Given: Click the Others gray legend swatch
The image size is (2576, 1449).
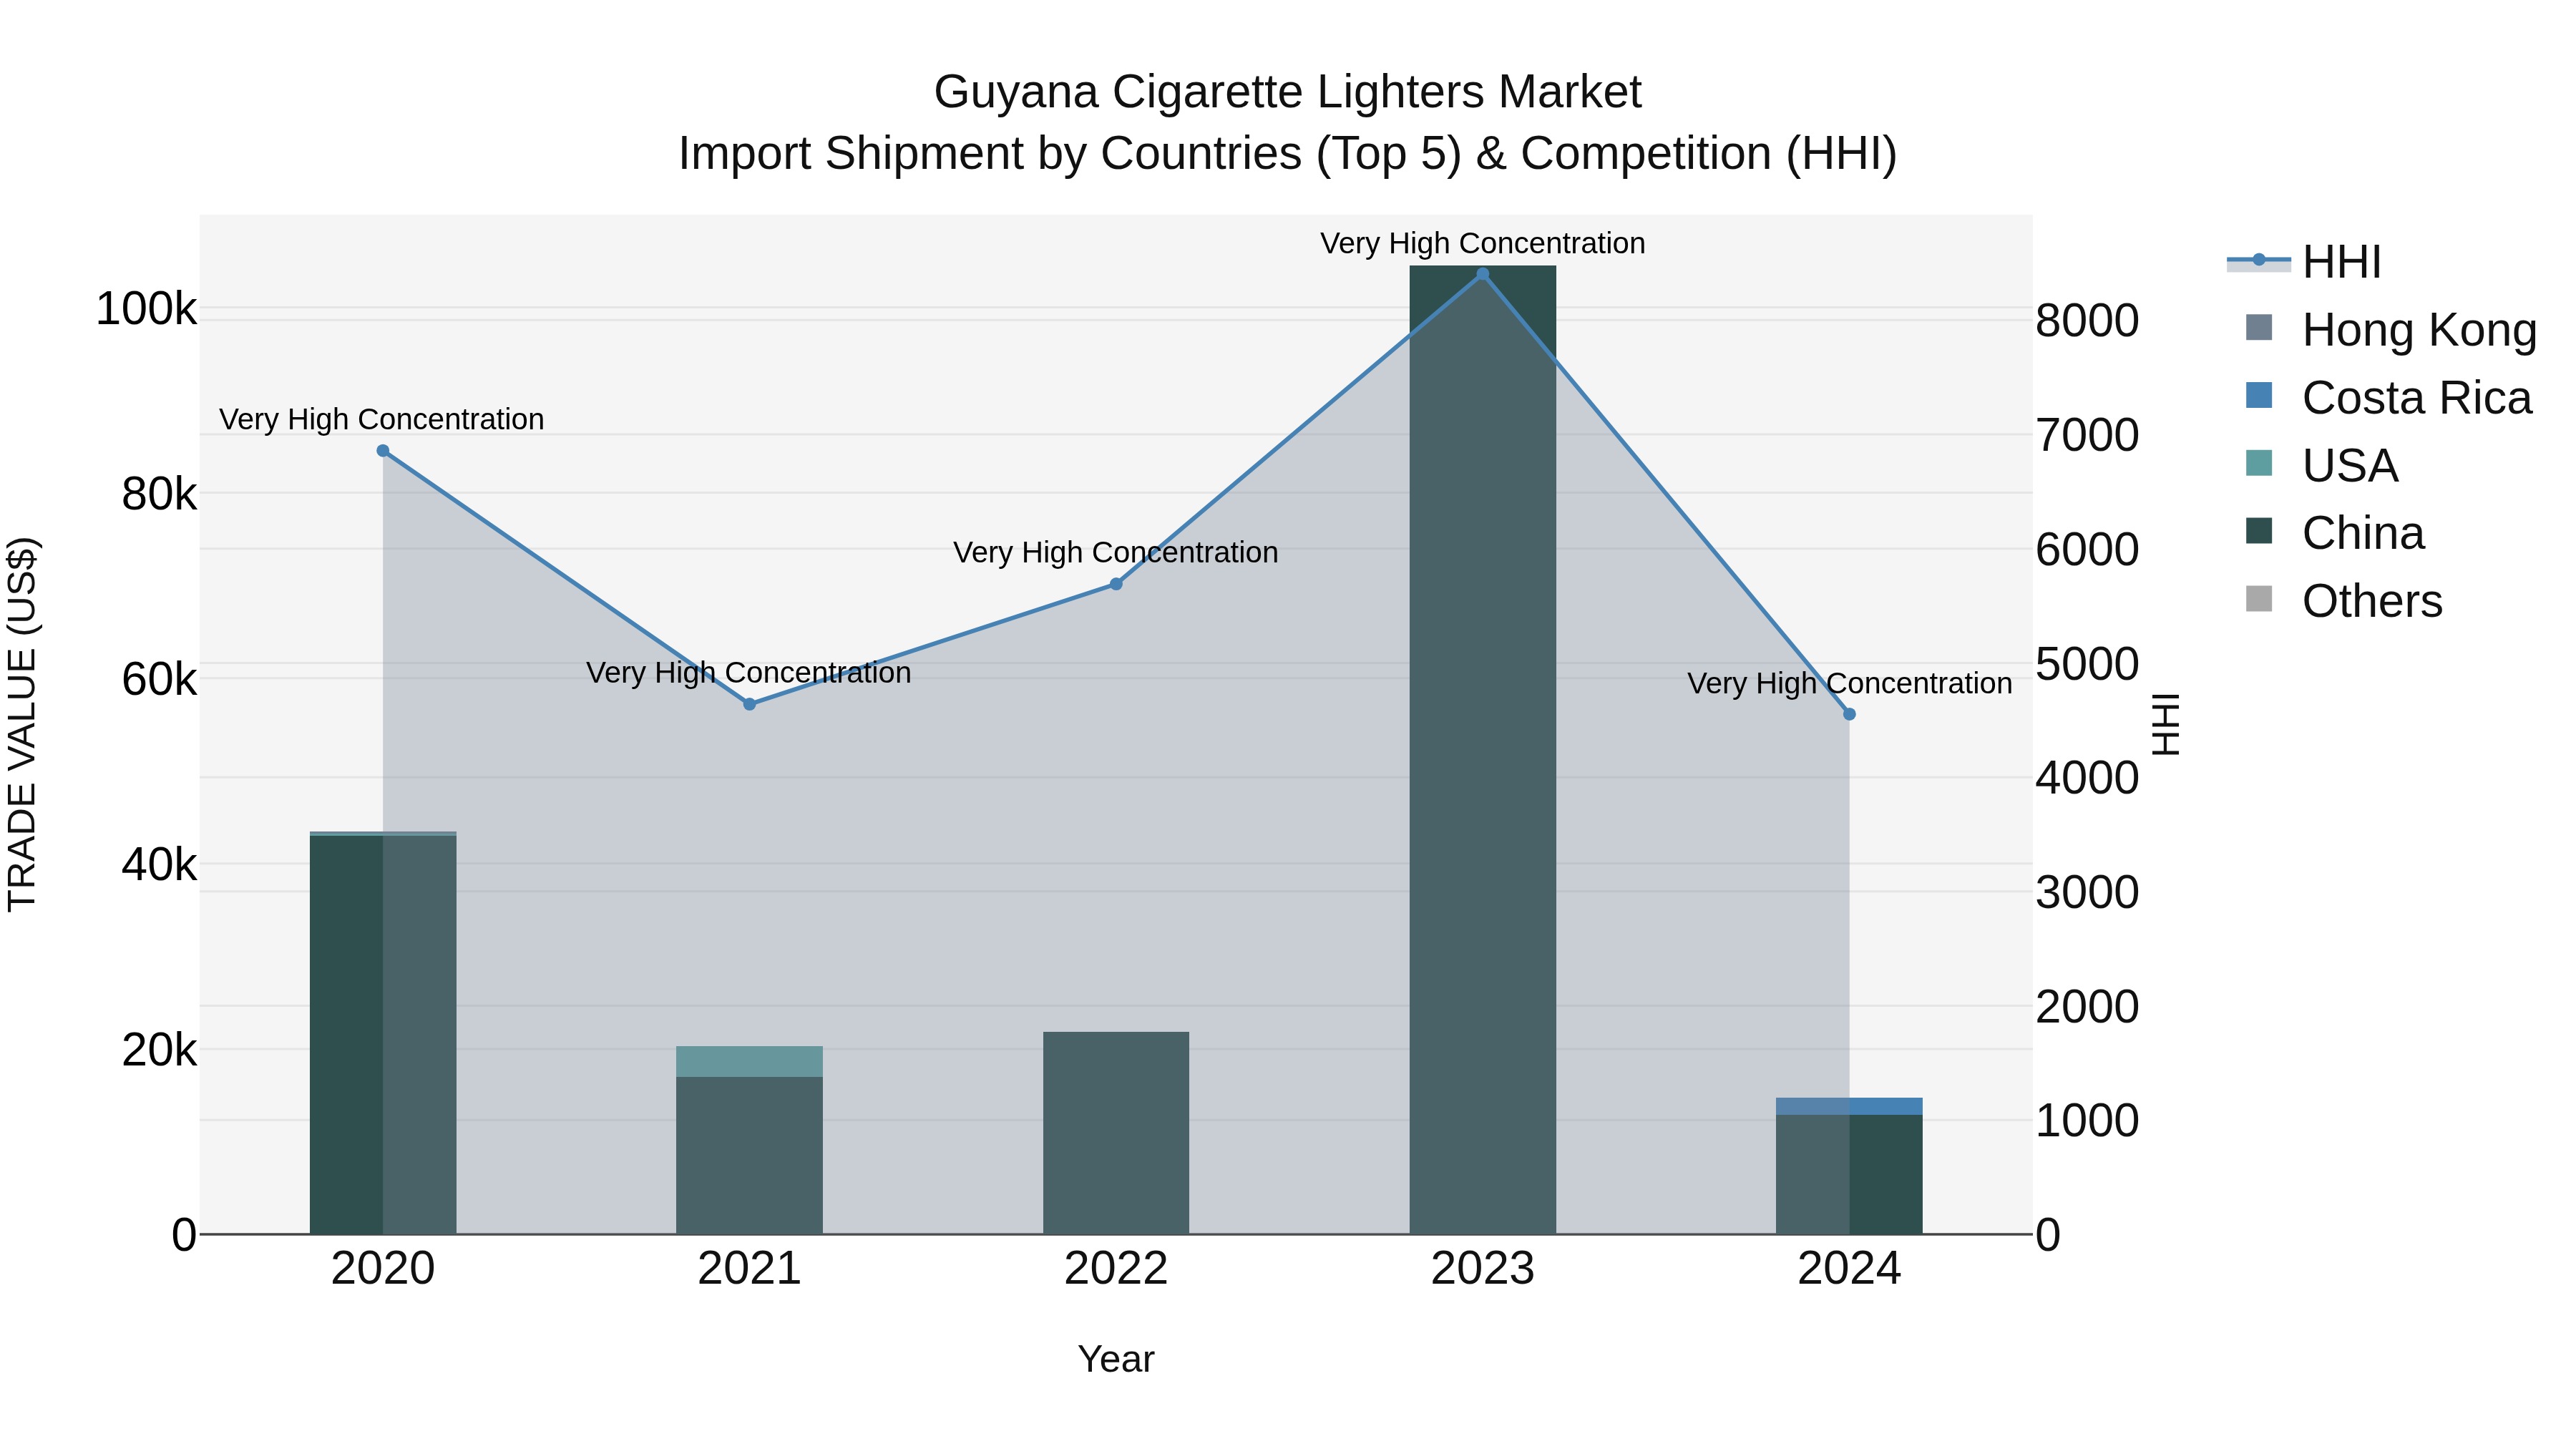Looking at the screenshot, I should click(2259, 599).
